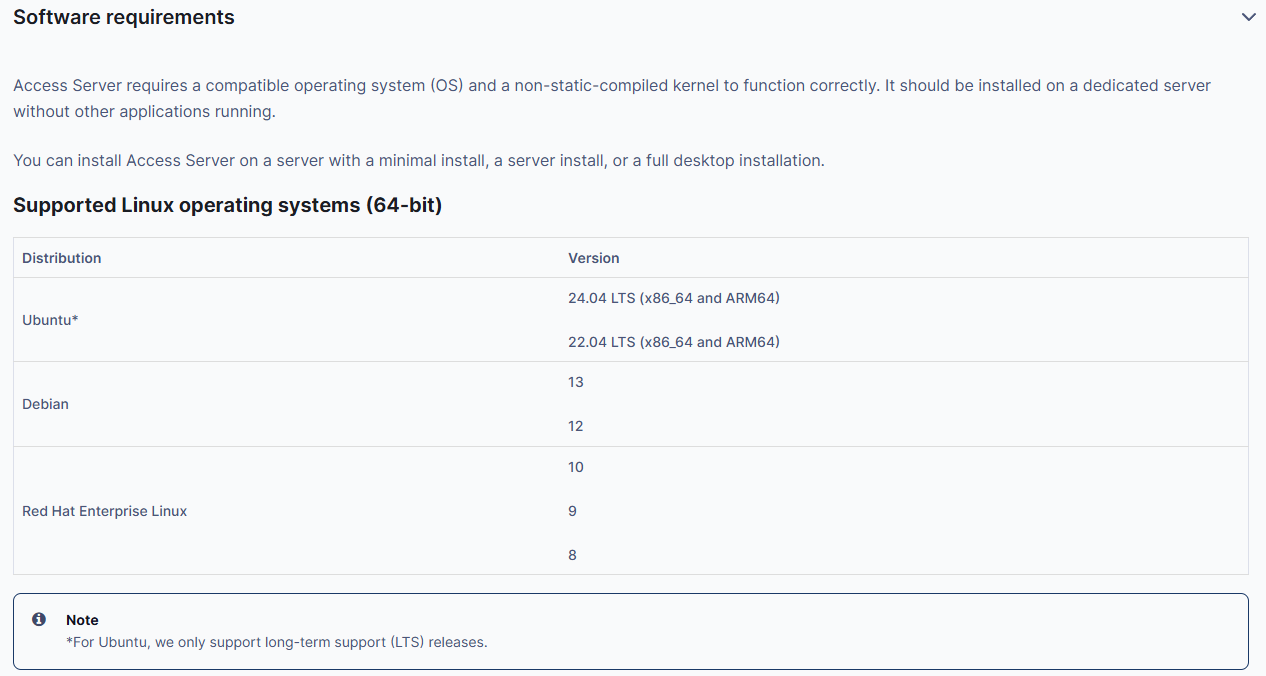The width and height of the screenshot is (1266, 676).
Task: Select Red Hat version 9
Action: (572, 511)
